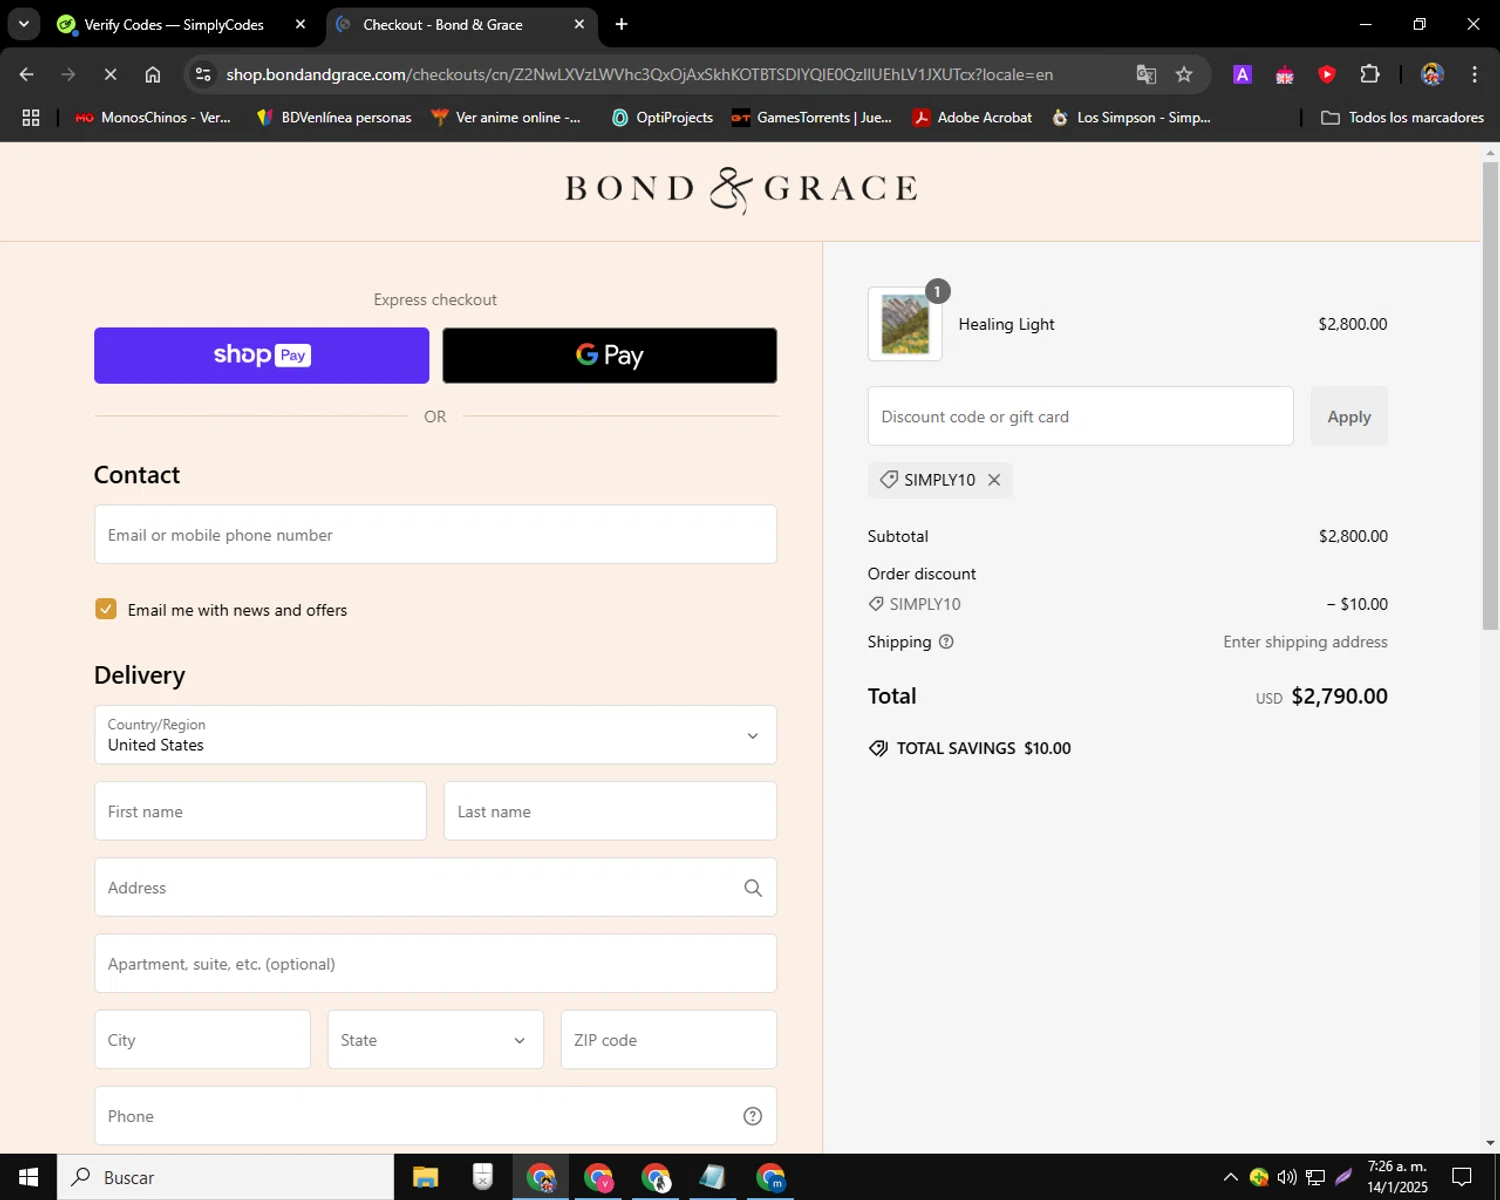
Task: Open the Country/Region dropdown
Action: point(435,735)
